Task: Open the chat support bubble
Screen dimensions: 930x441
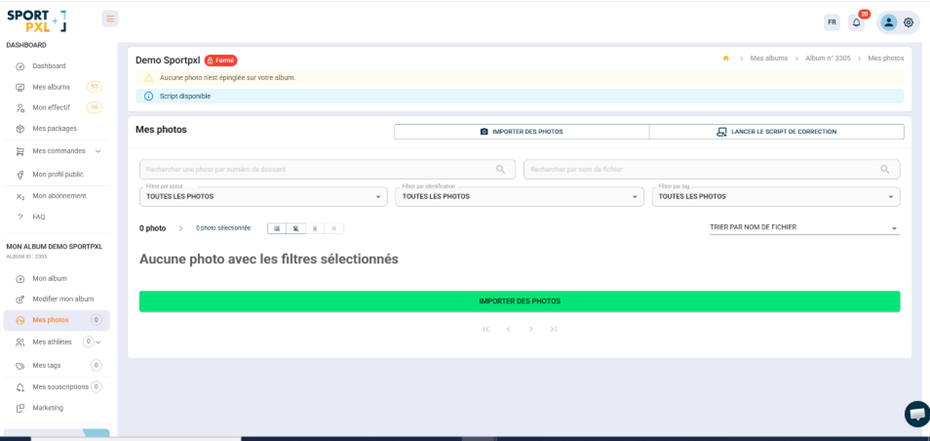Action: click(916, 413)
